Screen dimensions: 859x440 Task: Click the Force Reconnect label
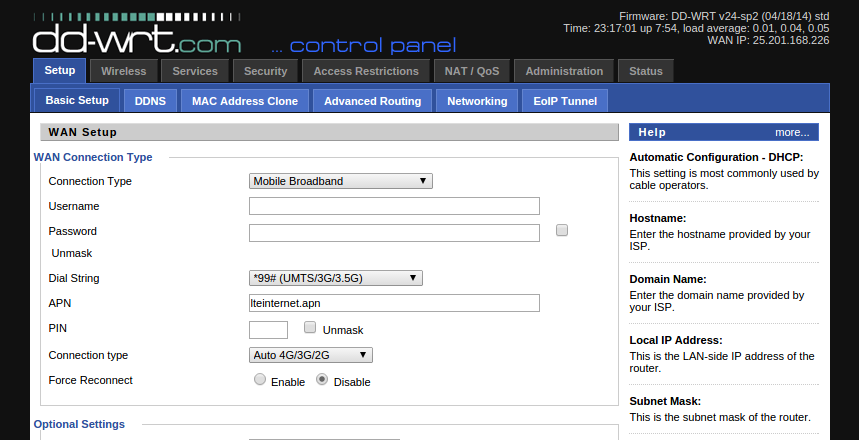pyautogui.click(x=90, y=380)
